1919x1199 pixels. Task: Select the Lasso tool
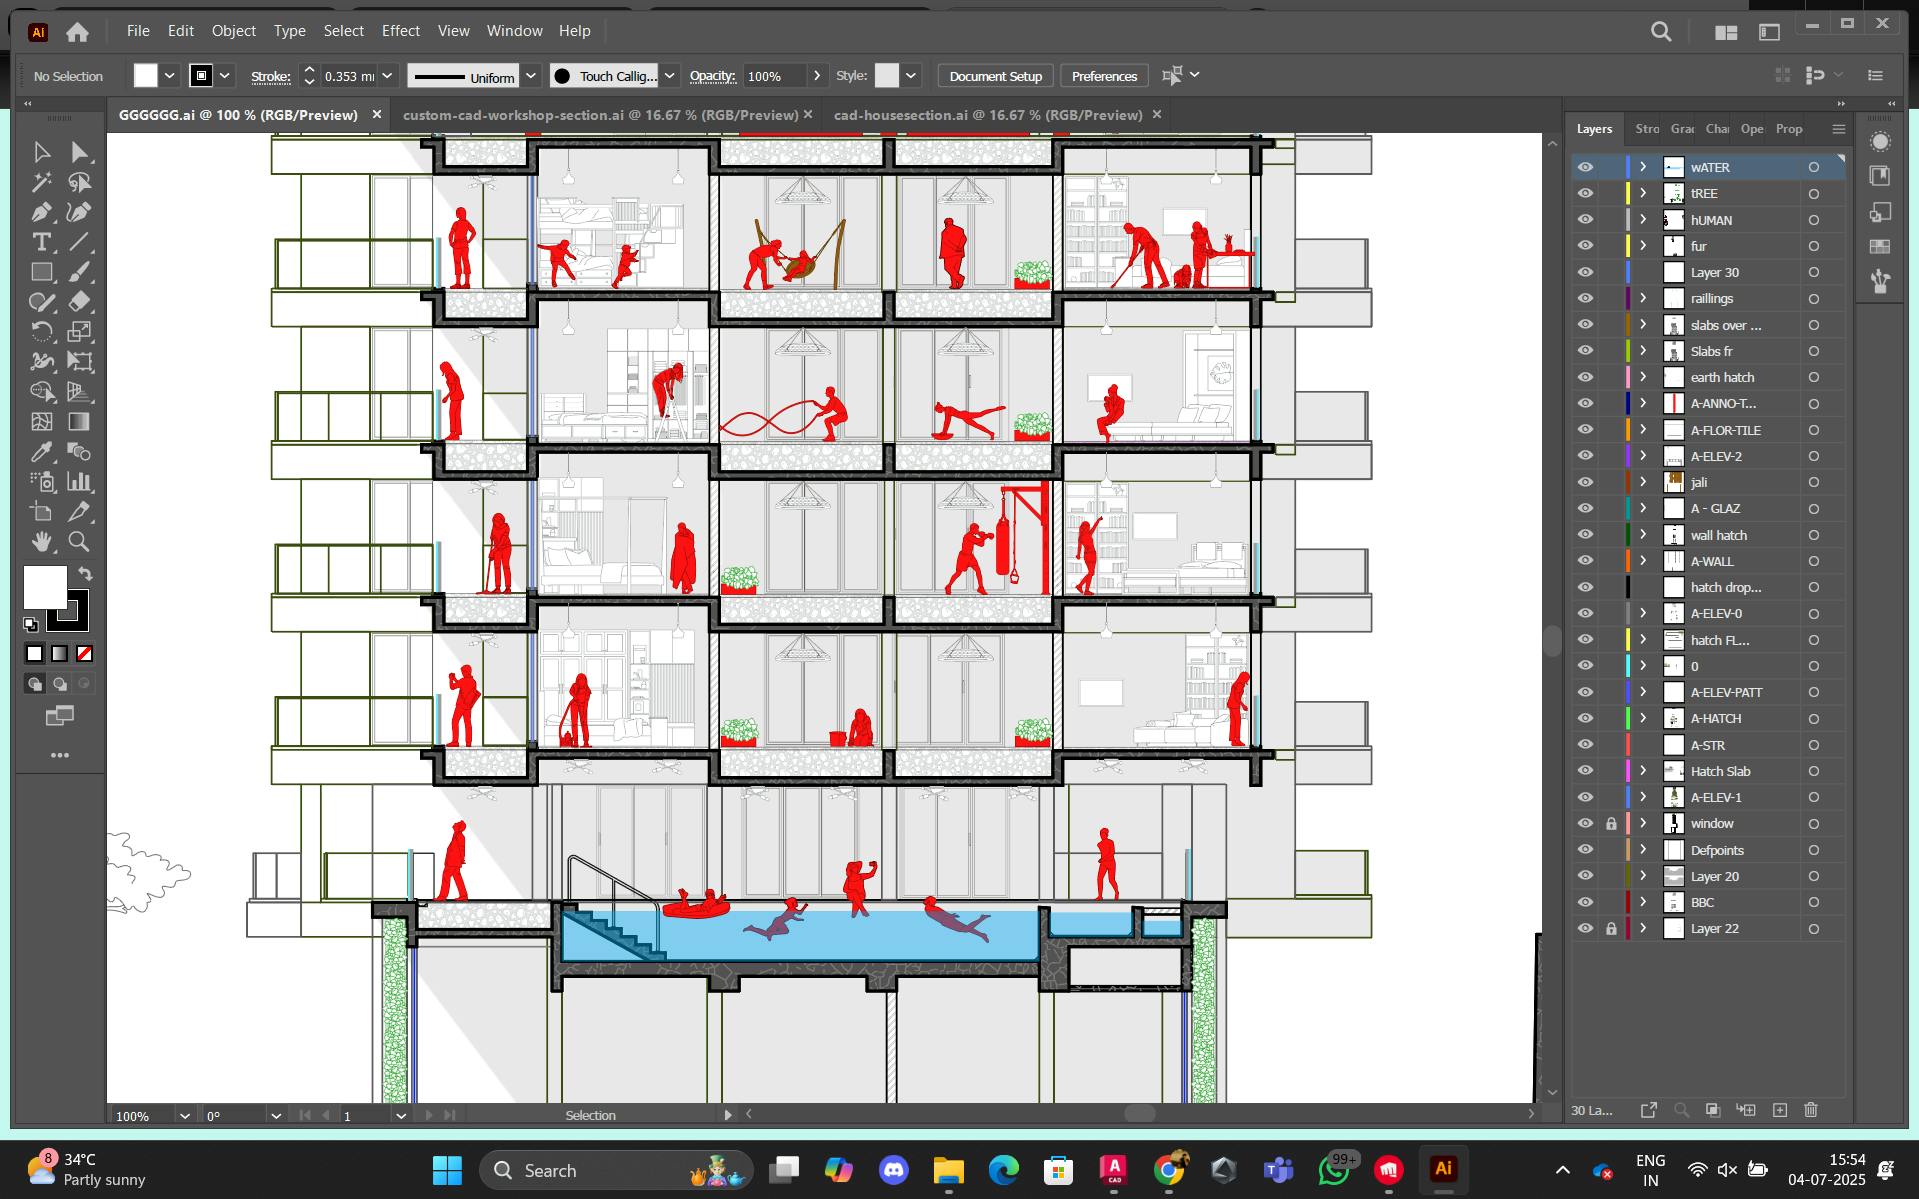point(79,182)
